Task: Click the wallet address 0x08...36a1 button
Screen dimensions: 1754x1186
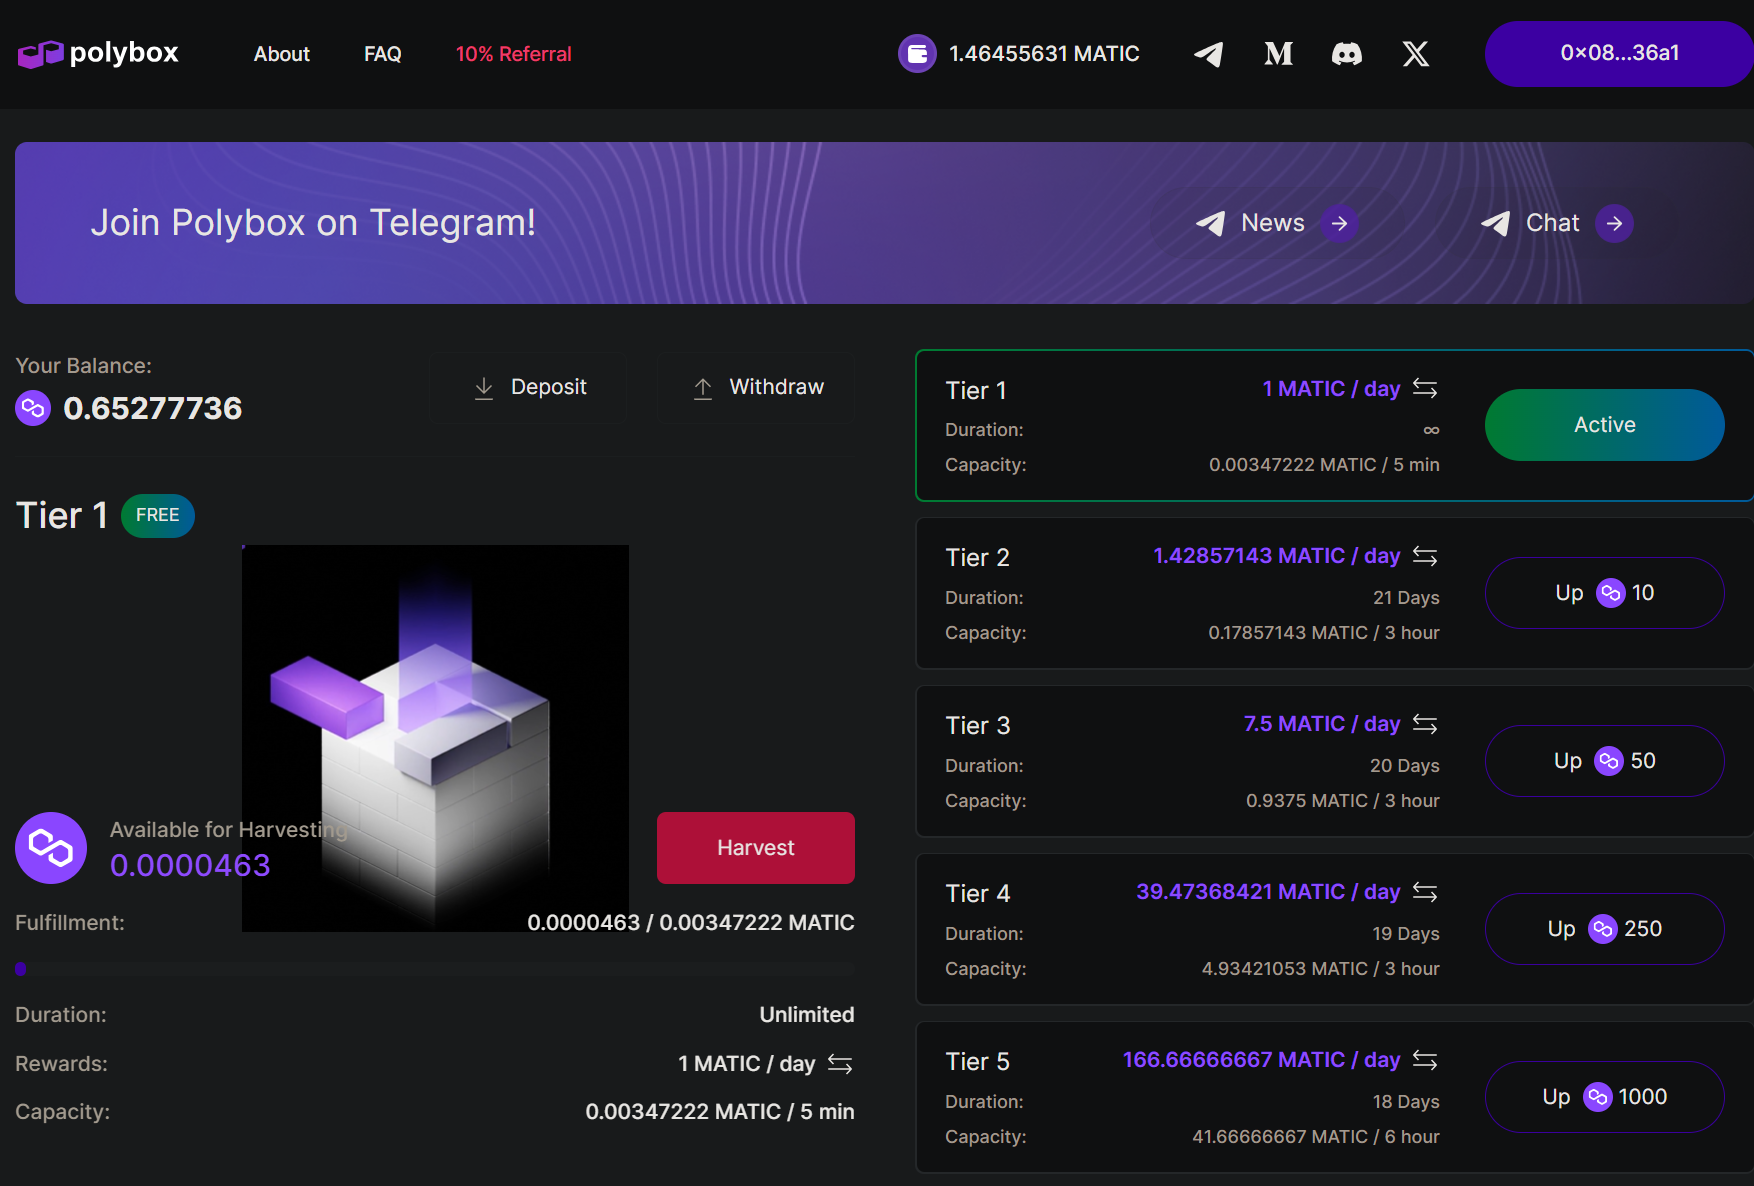Action: coord(1619,54)
